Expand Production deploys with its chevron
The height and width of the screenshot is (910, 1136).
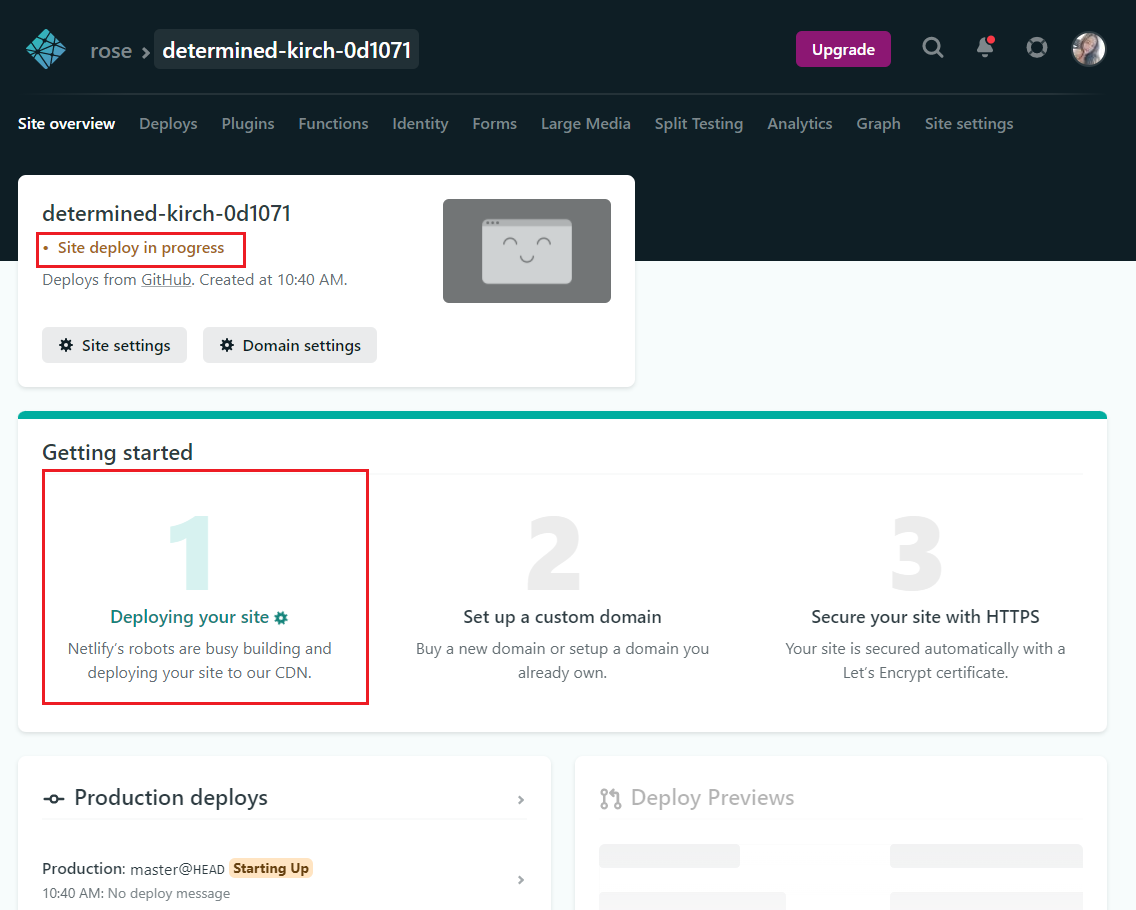click(521, 800)
